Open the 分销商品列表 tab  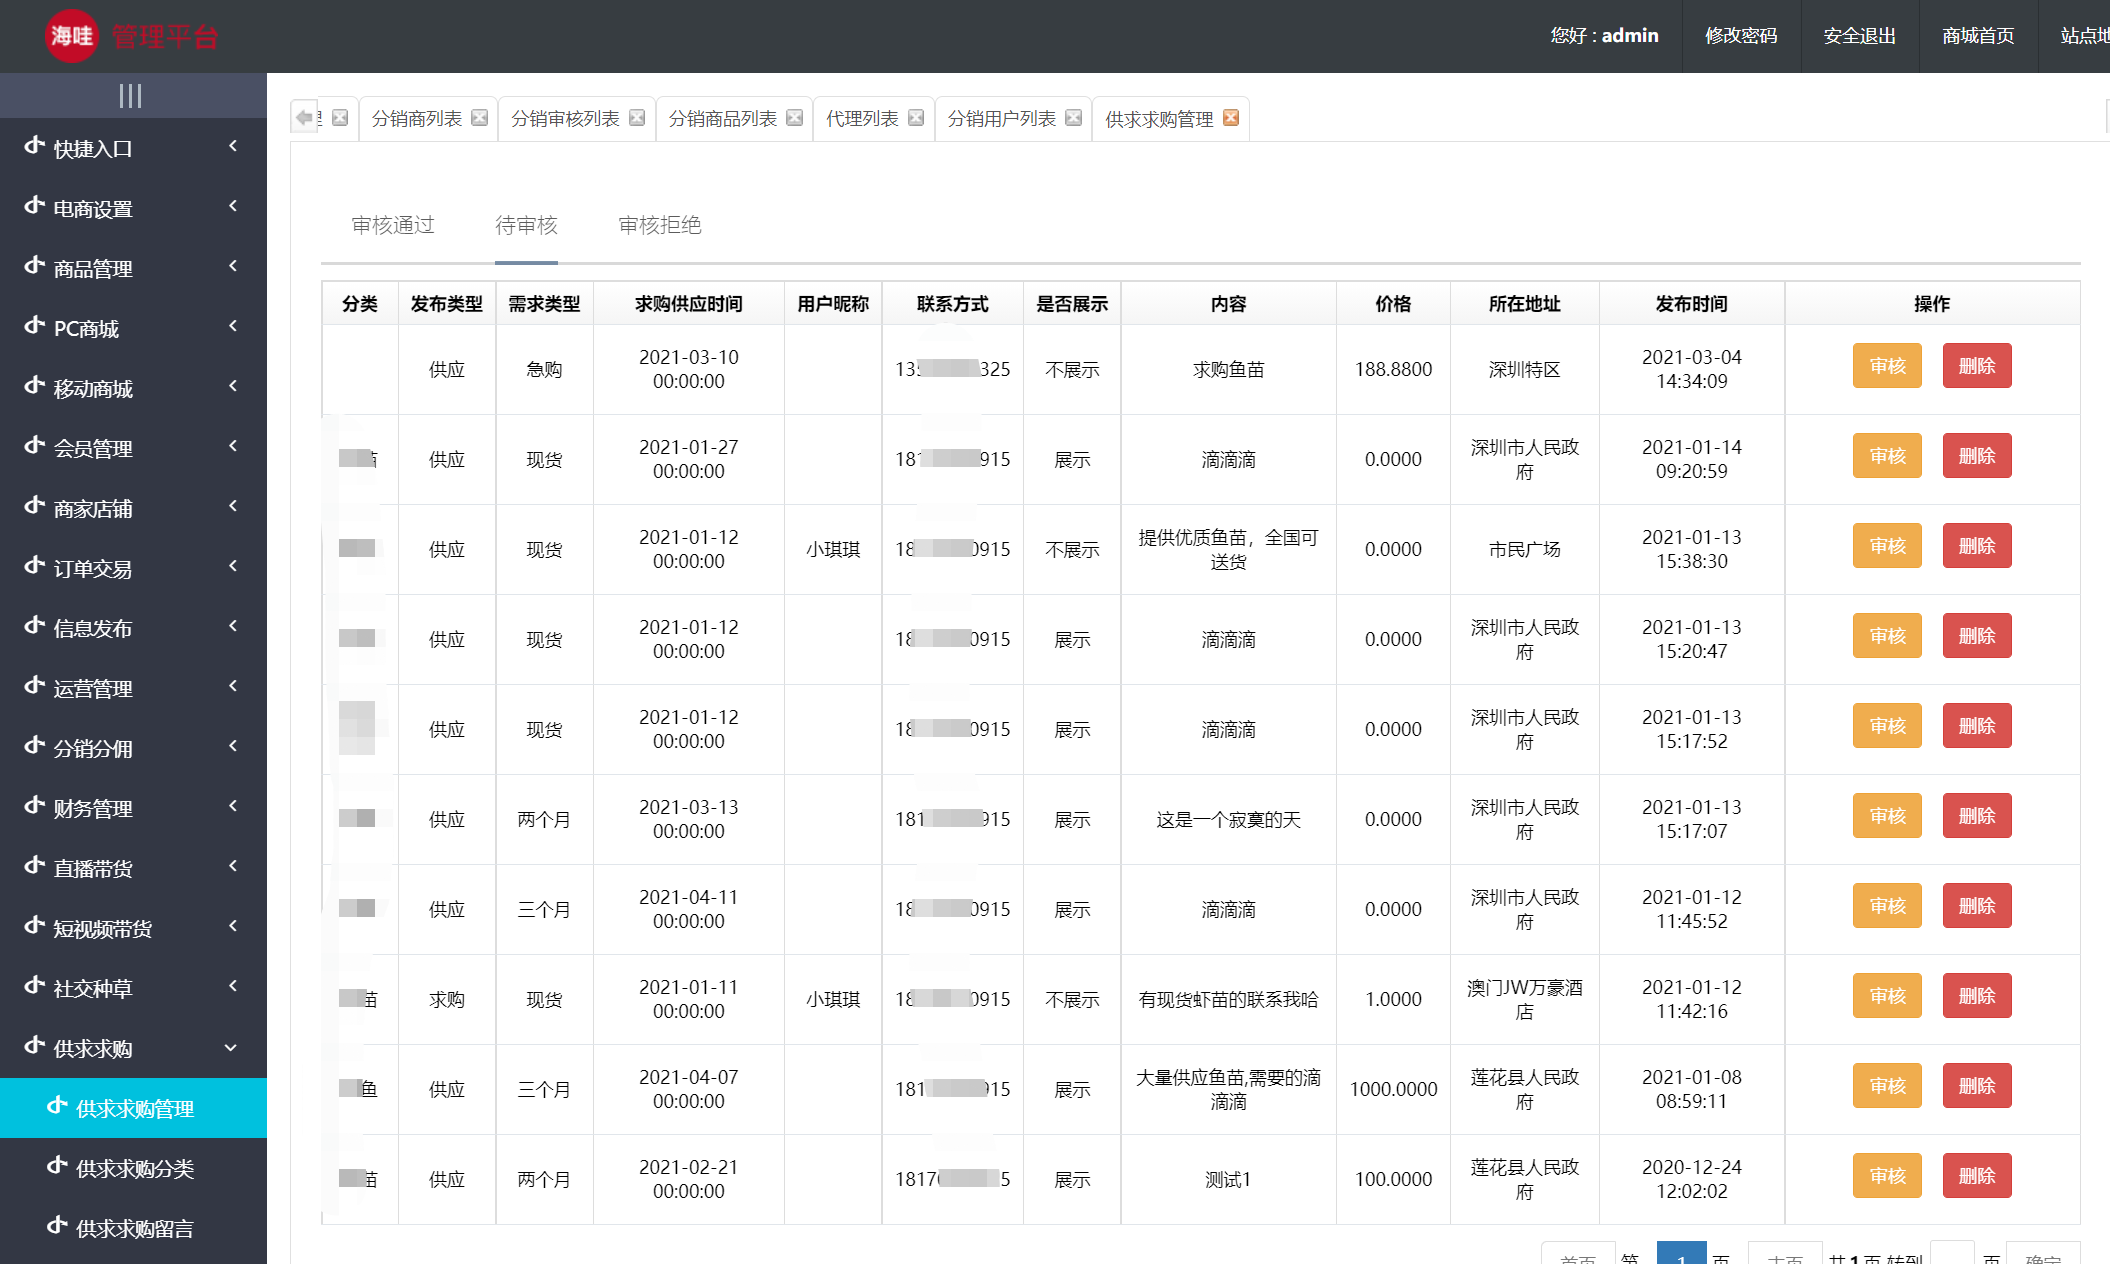click(x=722, y=119)
